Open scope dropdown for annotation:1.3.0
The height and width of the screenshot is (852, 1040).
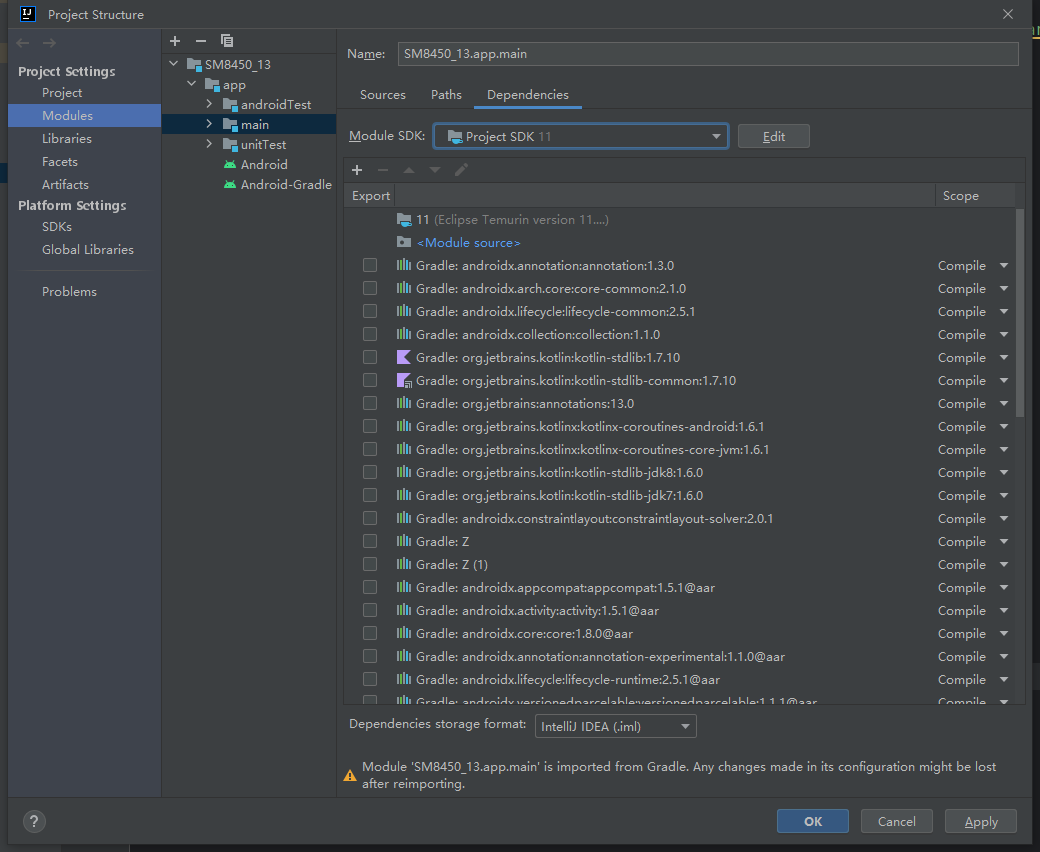1004,266
